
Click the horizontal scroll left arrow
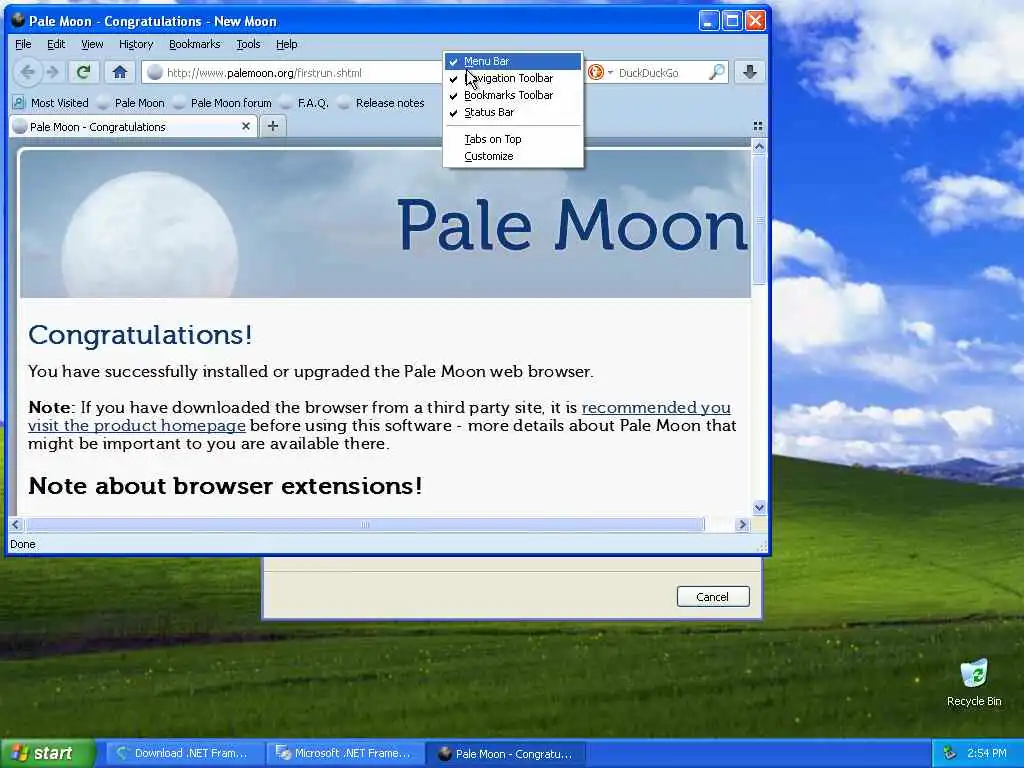coord(16,524)
